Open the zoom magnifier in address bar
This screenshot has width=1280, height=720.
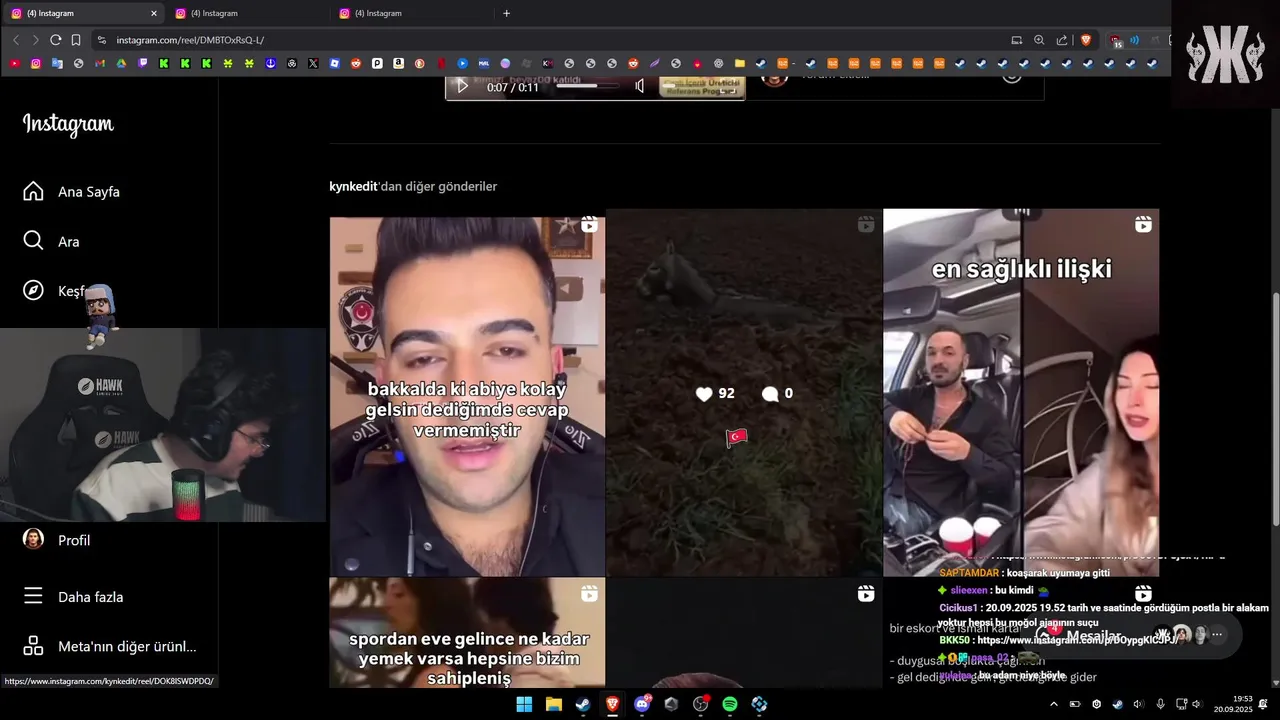[x=1039, y=40]
